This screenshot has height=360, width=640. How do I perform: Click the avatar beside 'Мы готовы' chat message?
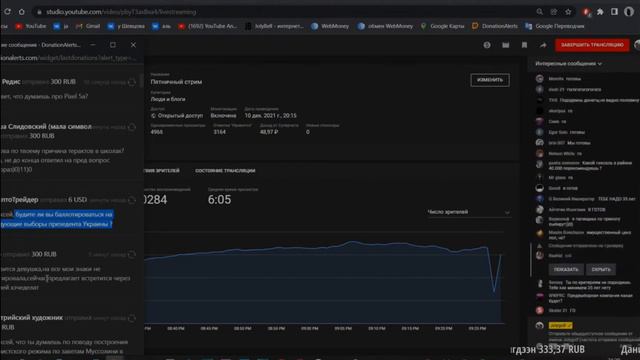(540, 142)
